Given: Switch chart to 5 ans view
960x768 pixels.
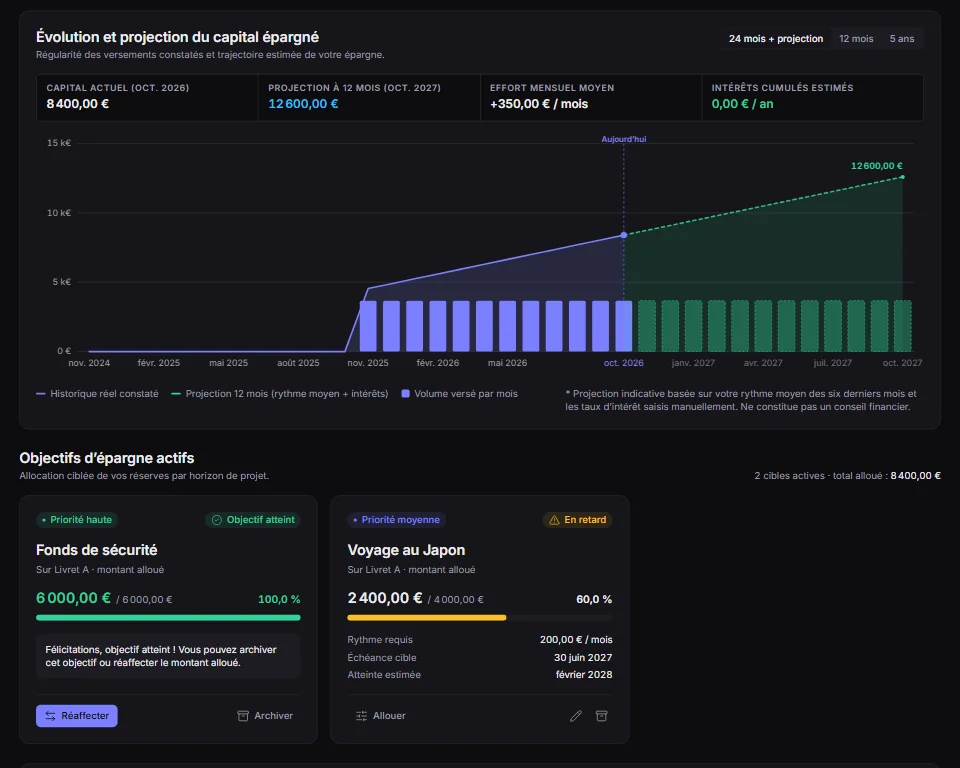Looking at the screenshot, I should pyautogui.click(x=901, y=39).
